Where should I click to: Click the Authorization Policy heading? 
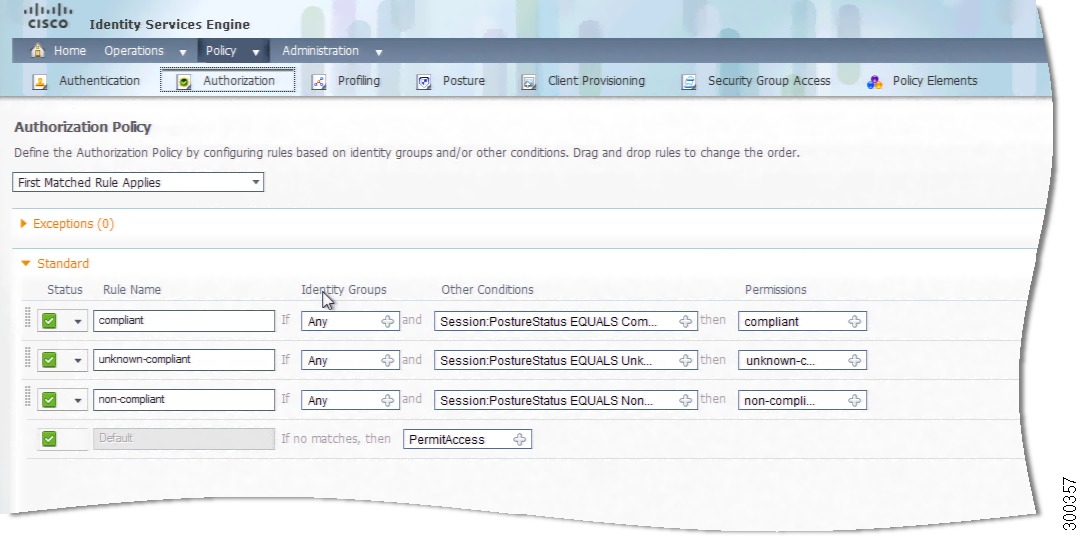pos(83,127)
